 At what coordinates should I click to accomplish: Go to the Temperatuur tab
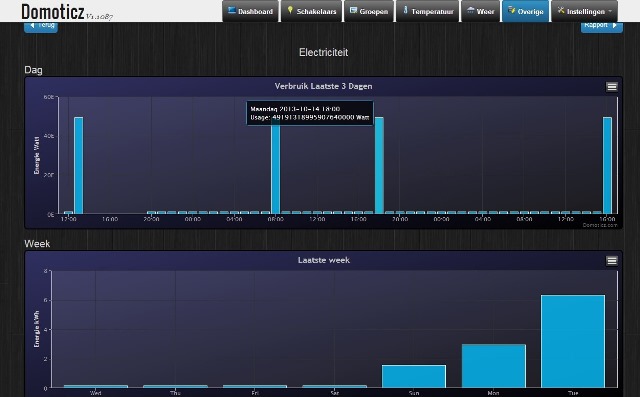(x=427, y=11)
